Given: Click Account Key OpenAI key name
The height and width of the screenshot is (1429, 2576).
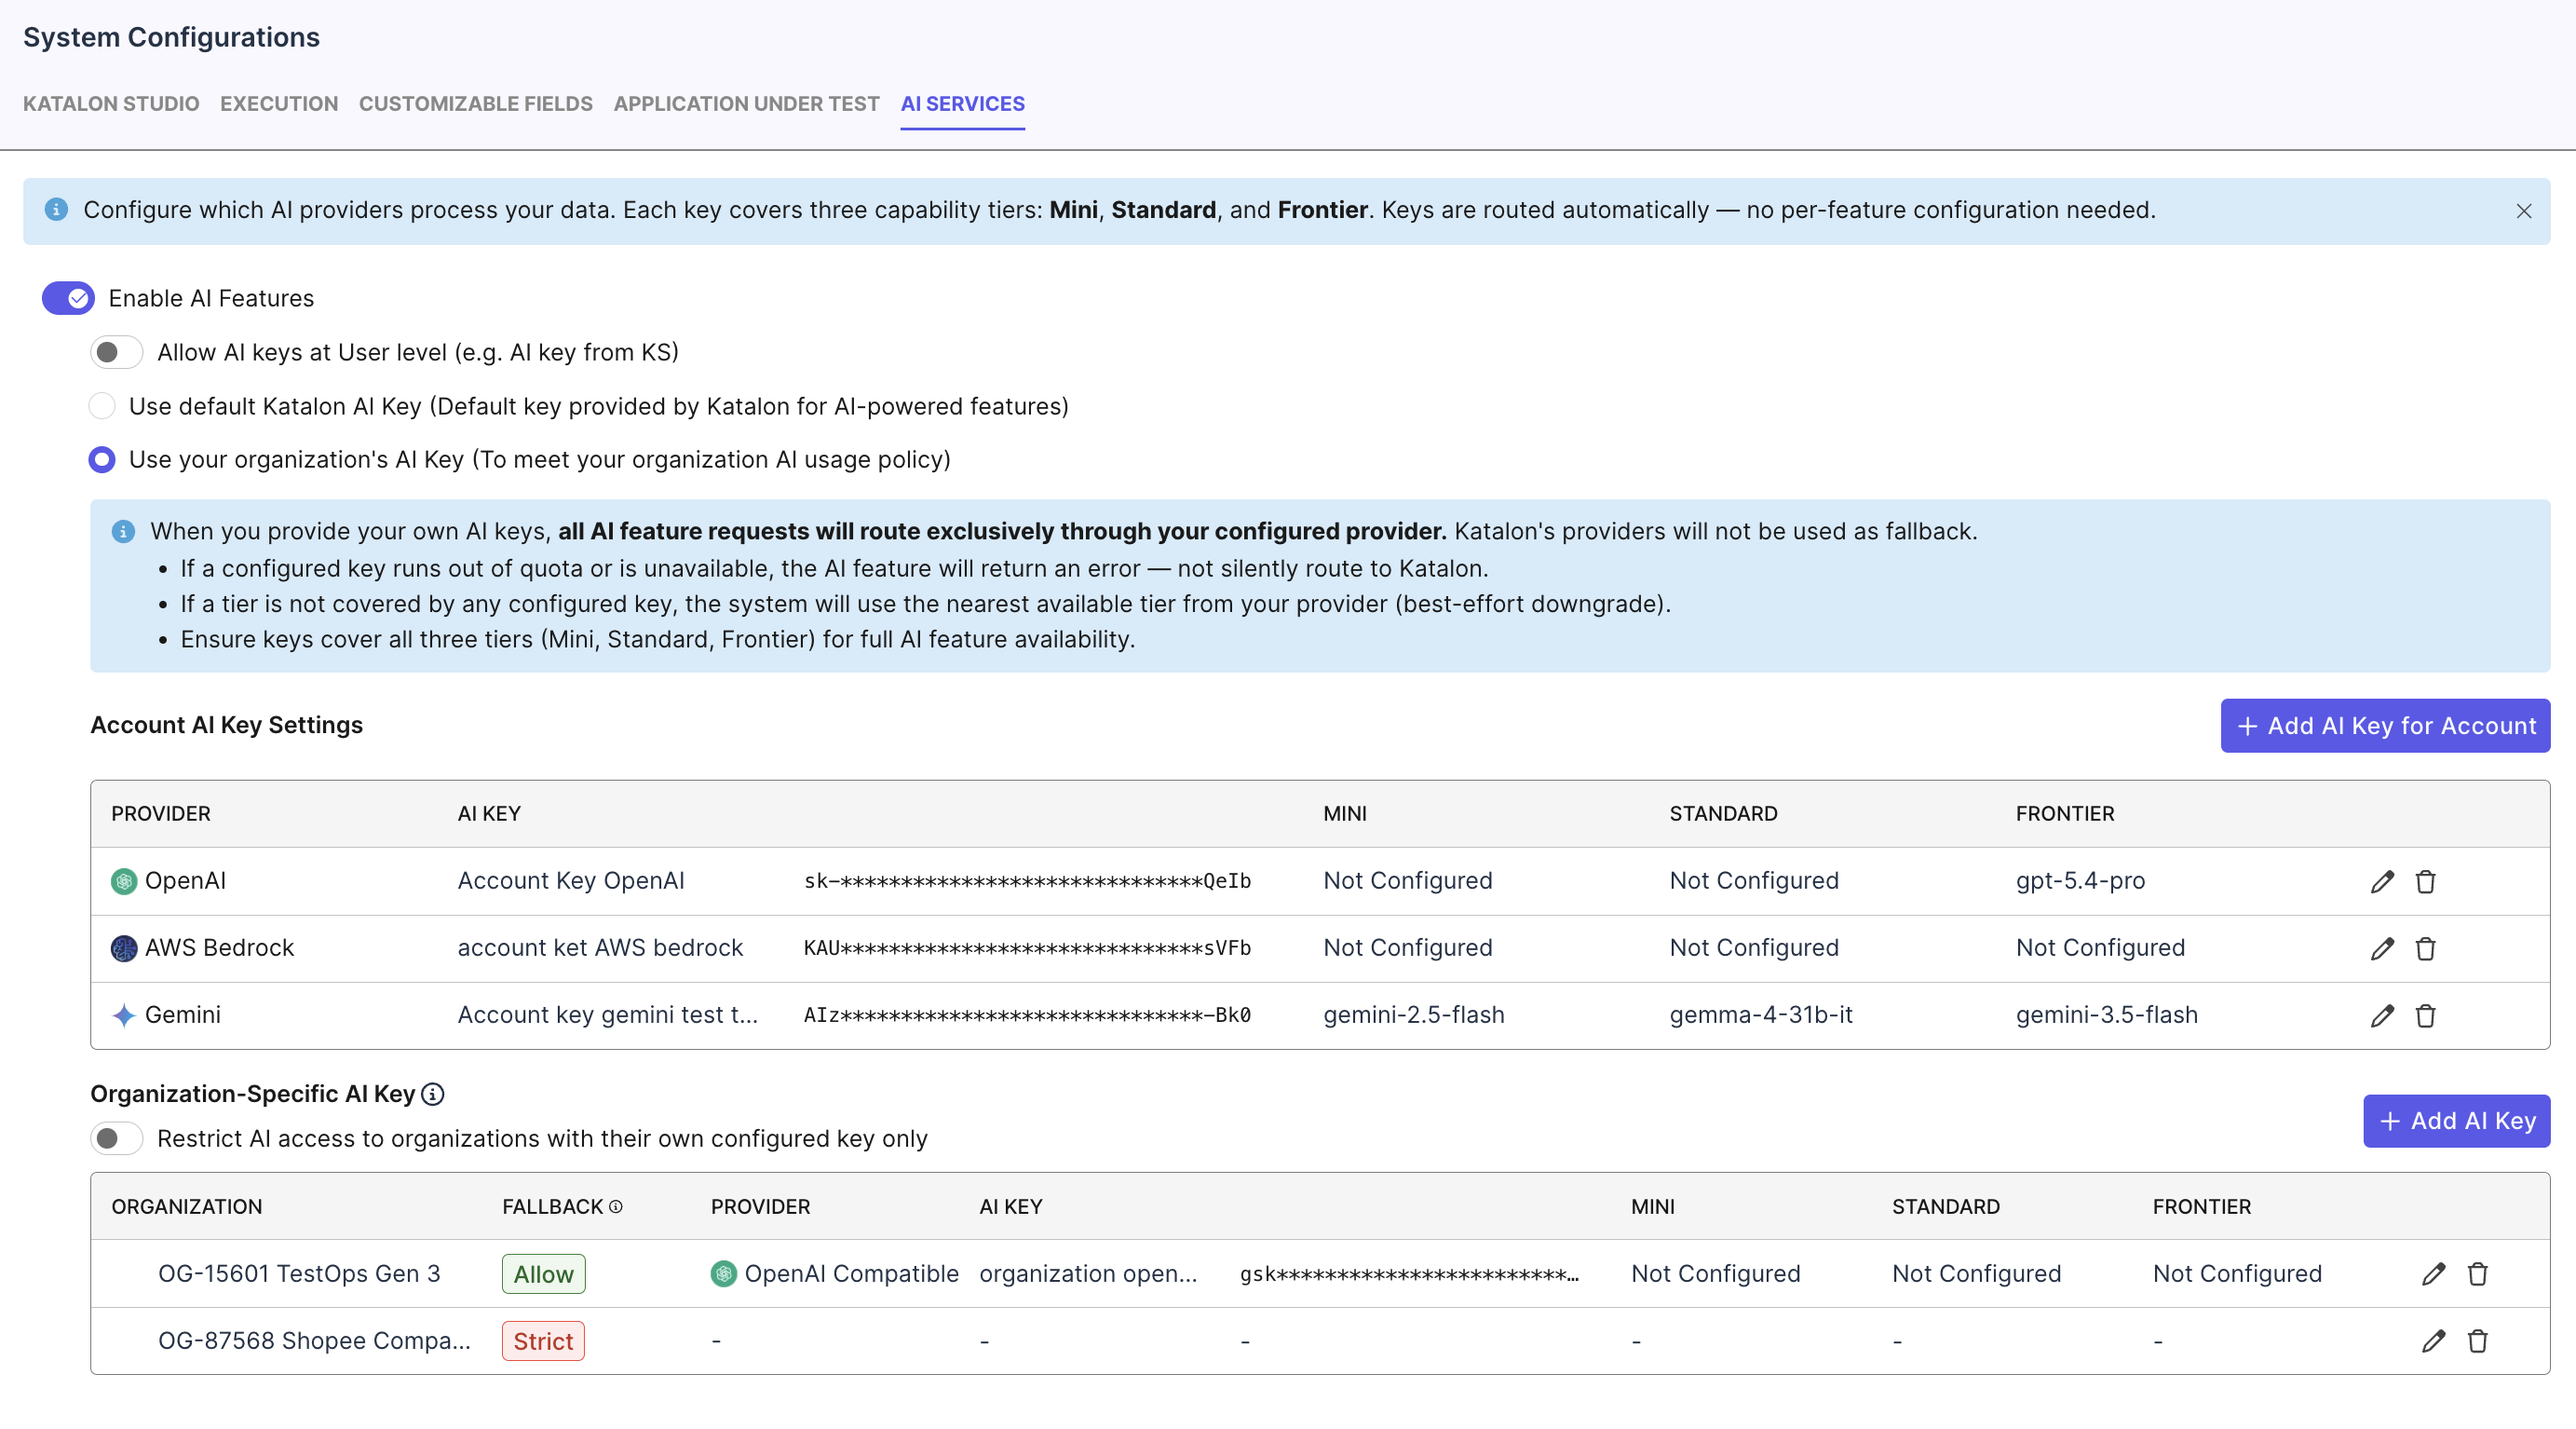Looking at the screenshot, I should [571, 881].
